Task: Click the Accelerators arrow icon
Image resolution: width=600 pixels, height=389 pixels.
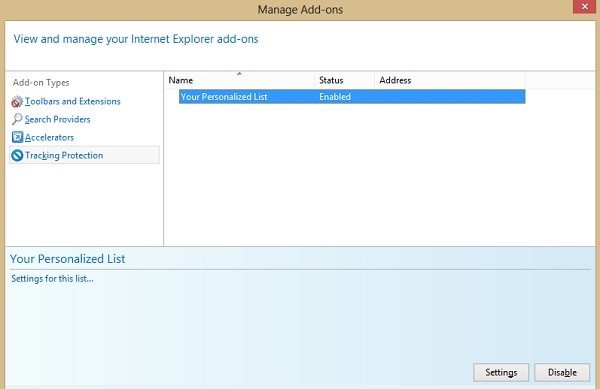Action: [x=17, y=137]
